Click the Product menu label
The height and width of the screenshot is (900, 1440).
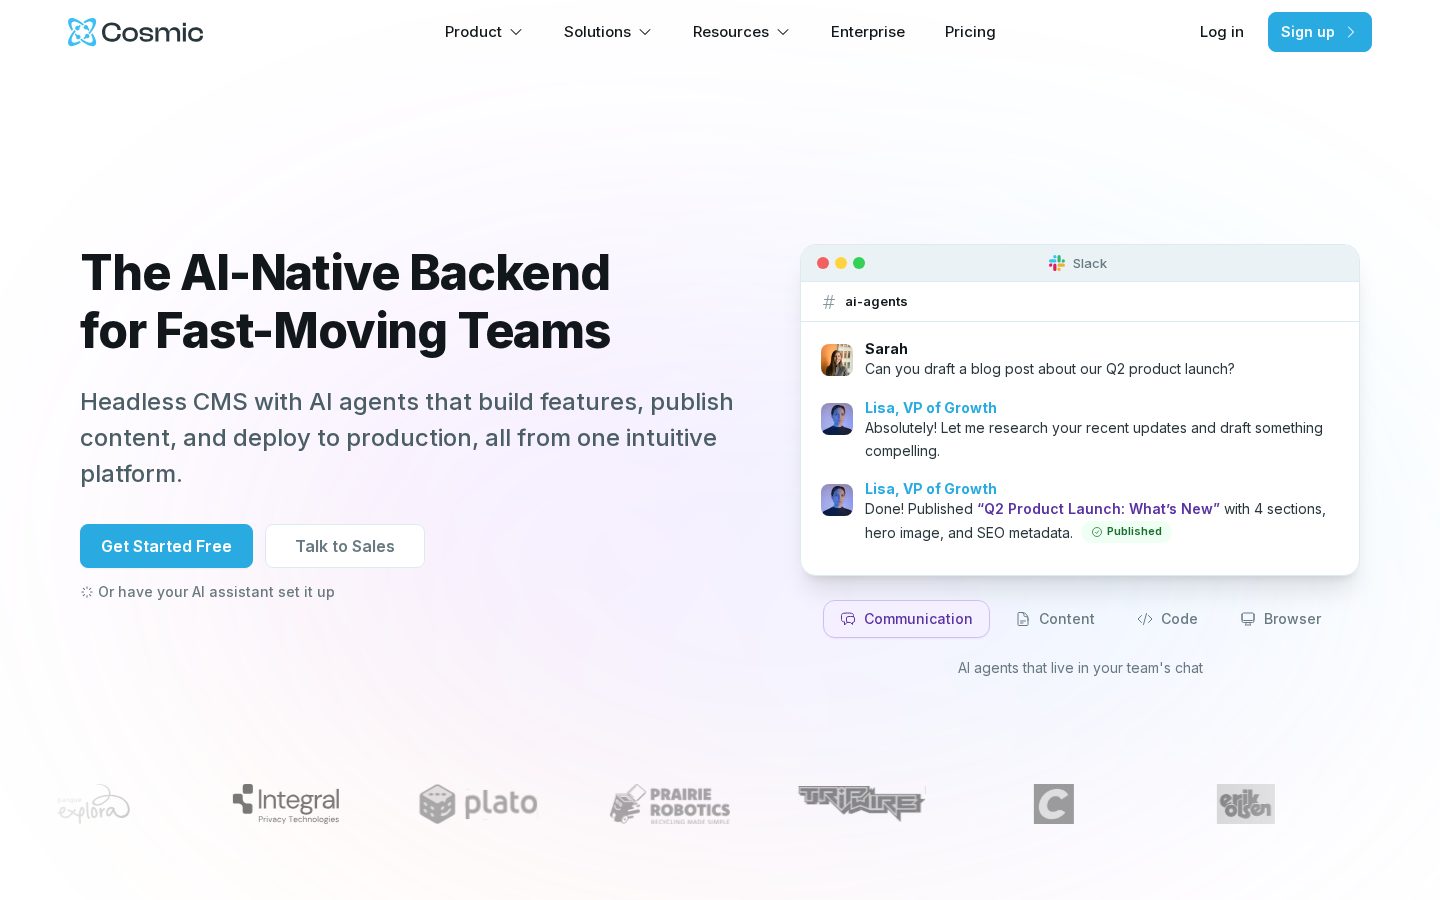coord(473,32)
